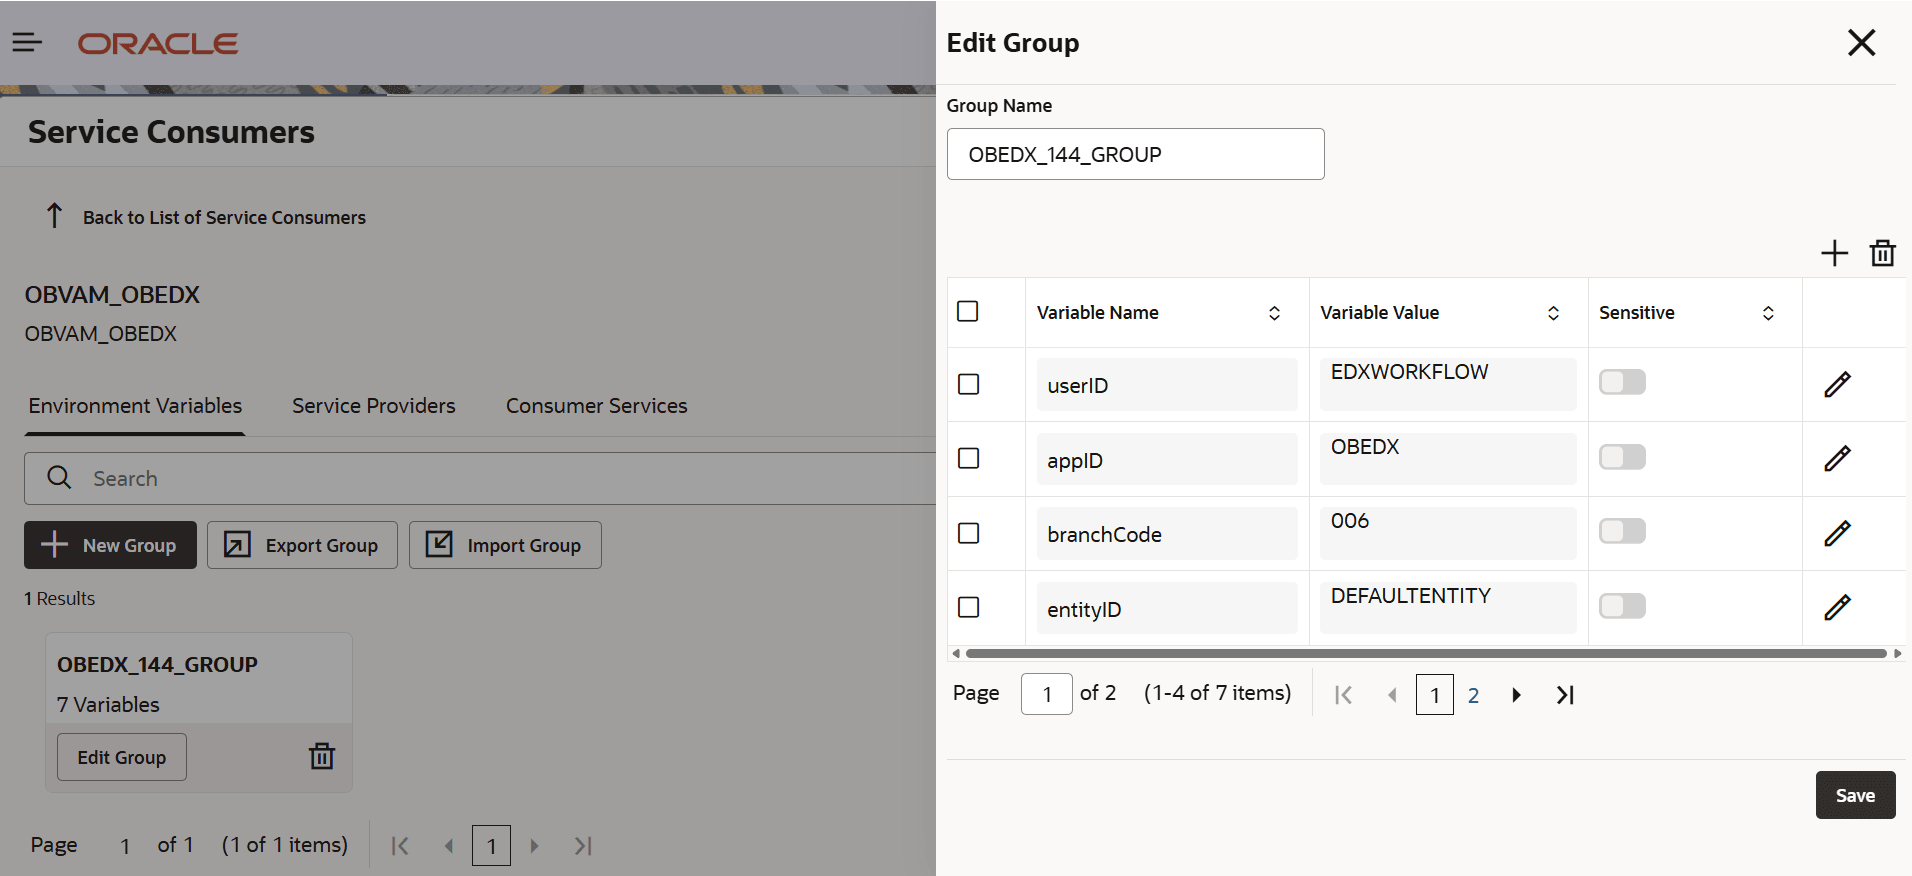The width and height of the screenshot is (1912, 876).
Task: Switch to Service Providers tab
Action: coord(373,406)
